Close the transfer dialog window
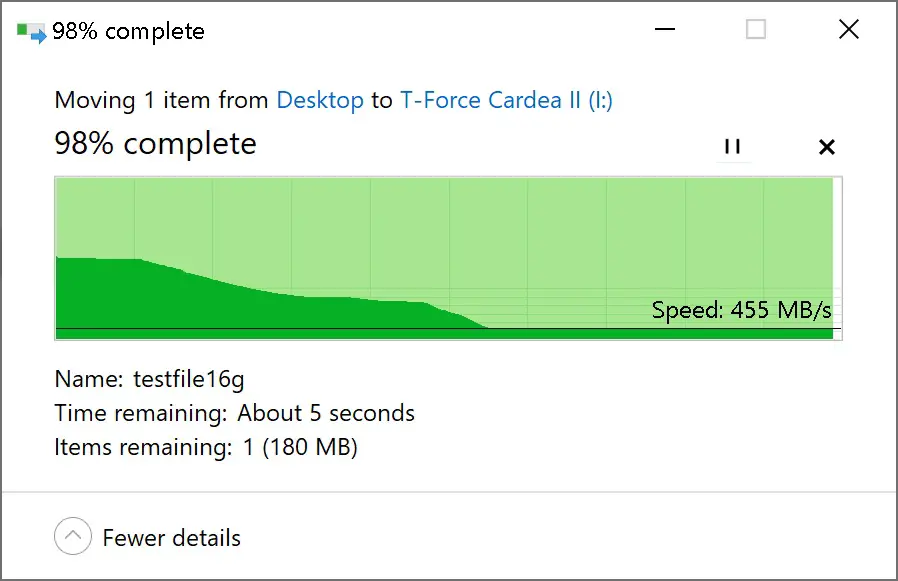The height and width of the screenshot is (581, 898). tap(849, 29)
